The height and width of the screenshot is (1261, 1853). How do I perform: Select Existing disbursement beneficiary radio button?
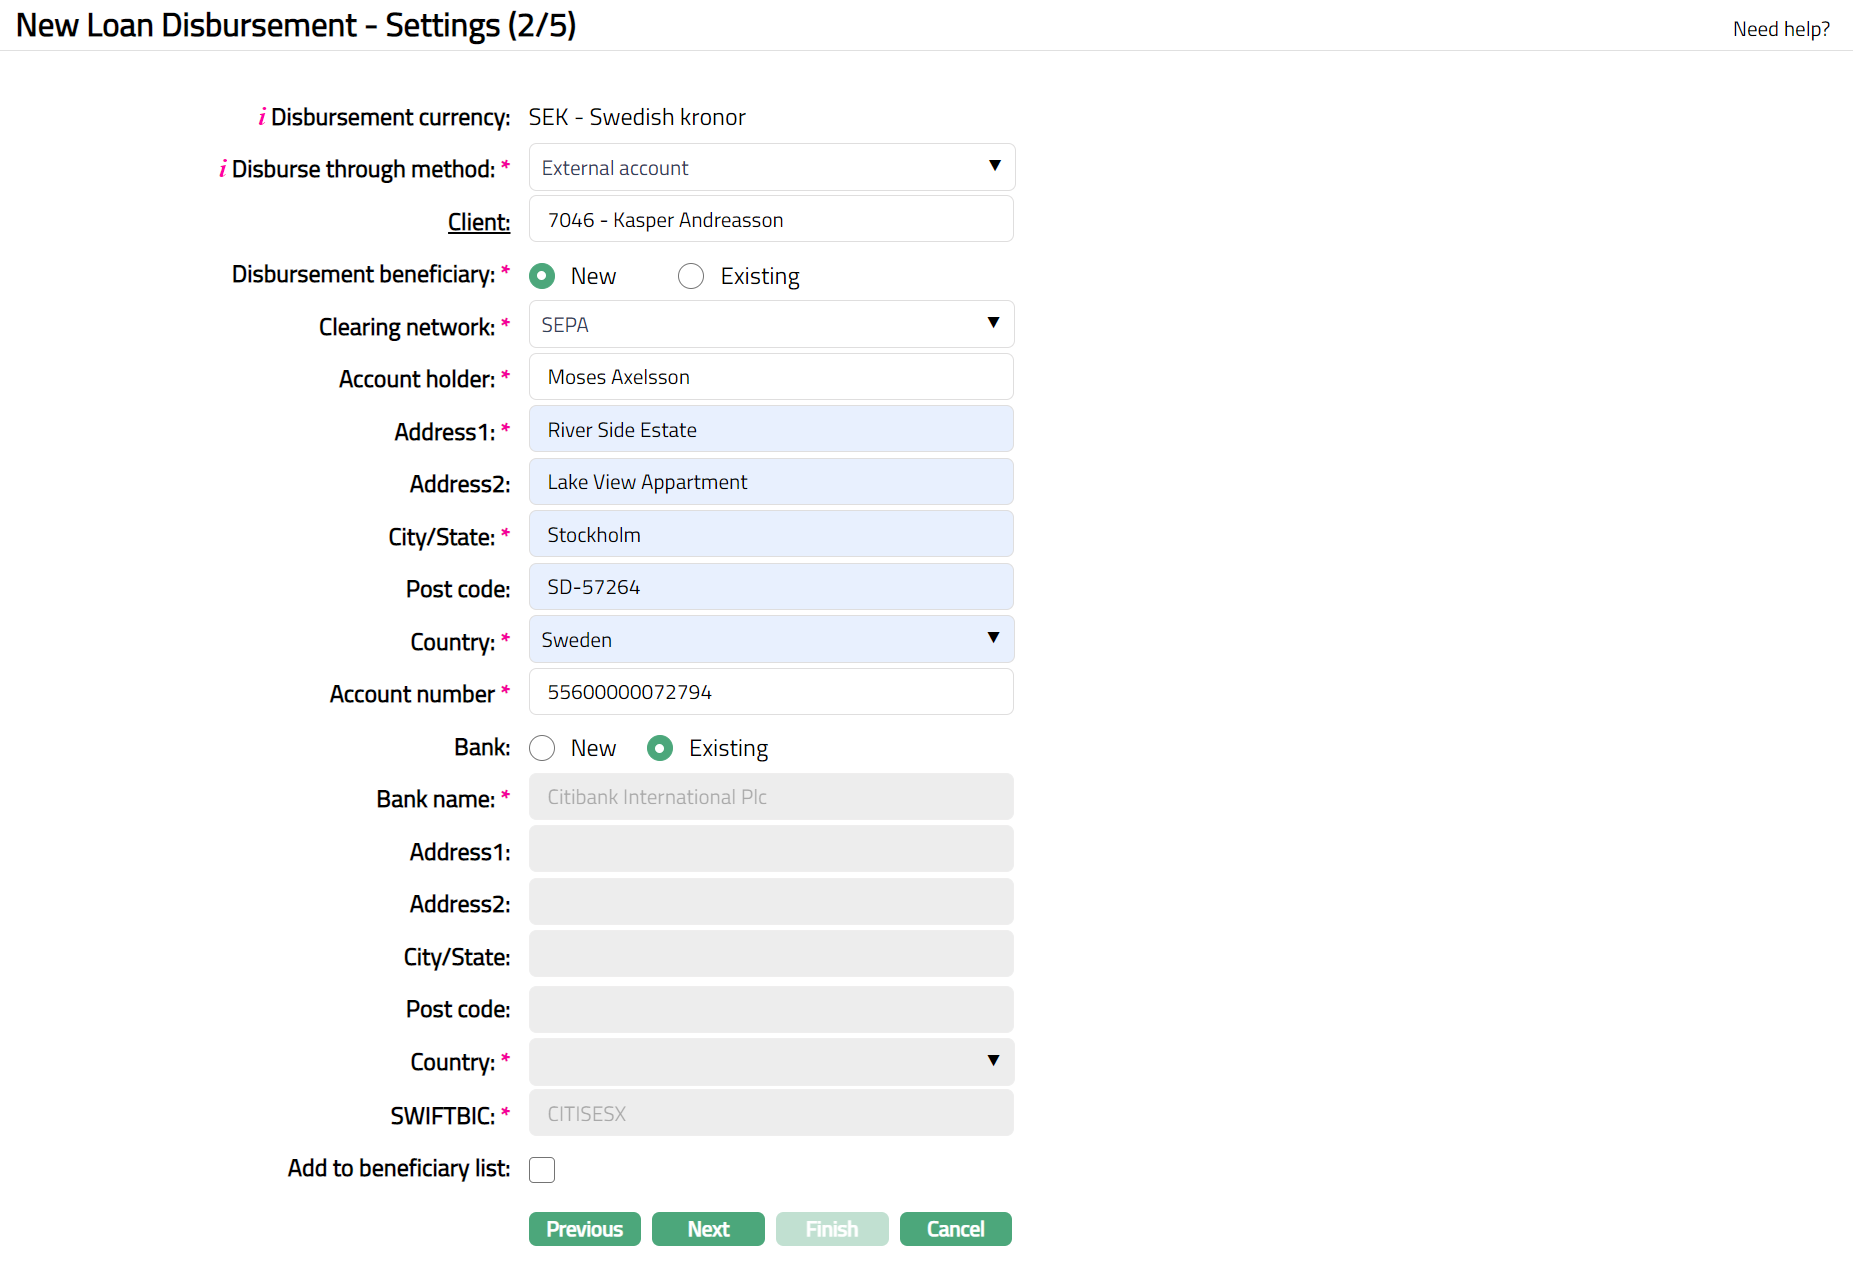(x=691, y=276)
